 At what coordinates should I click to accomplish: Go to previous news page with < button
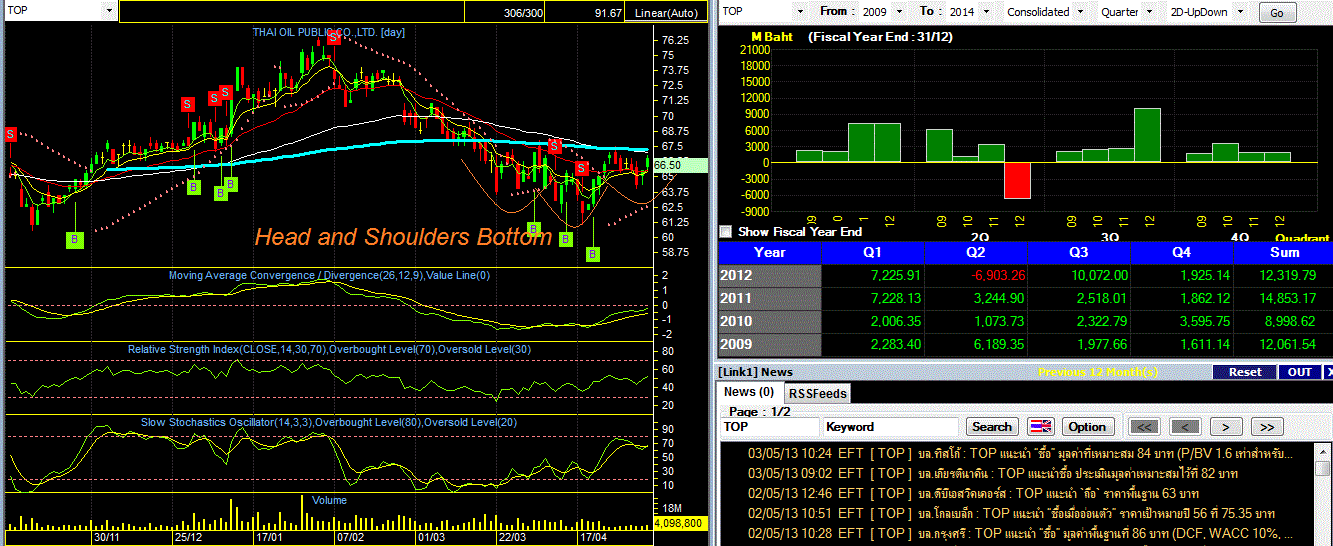pyautogui.click(x=1185, y=427)
